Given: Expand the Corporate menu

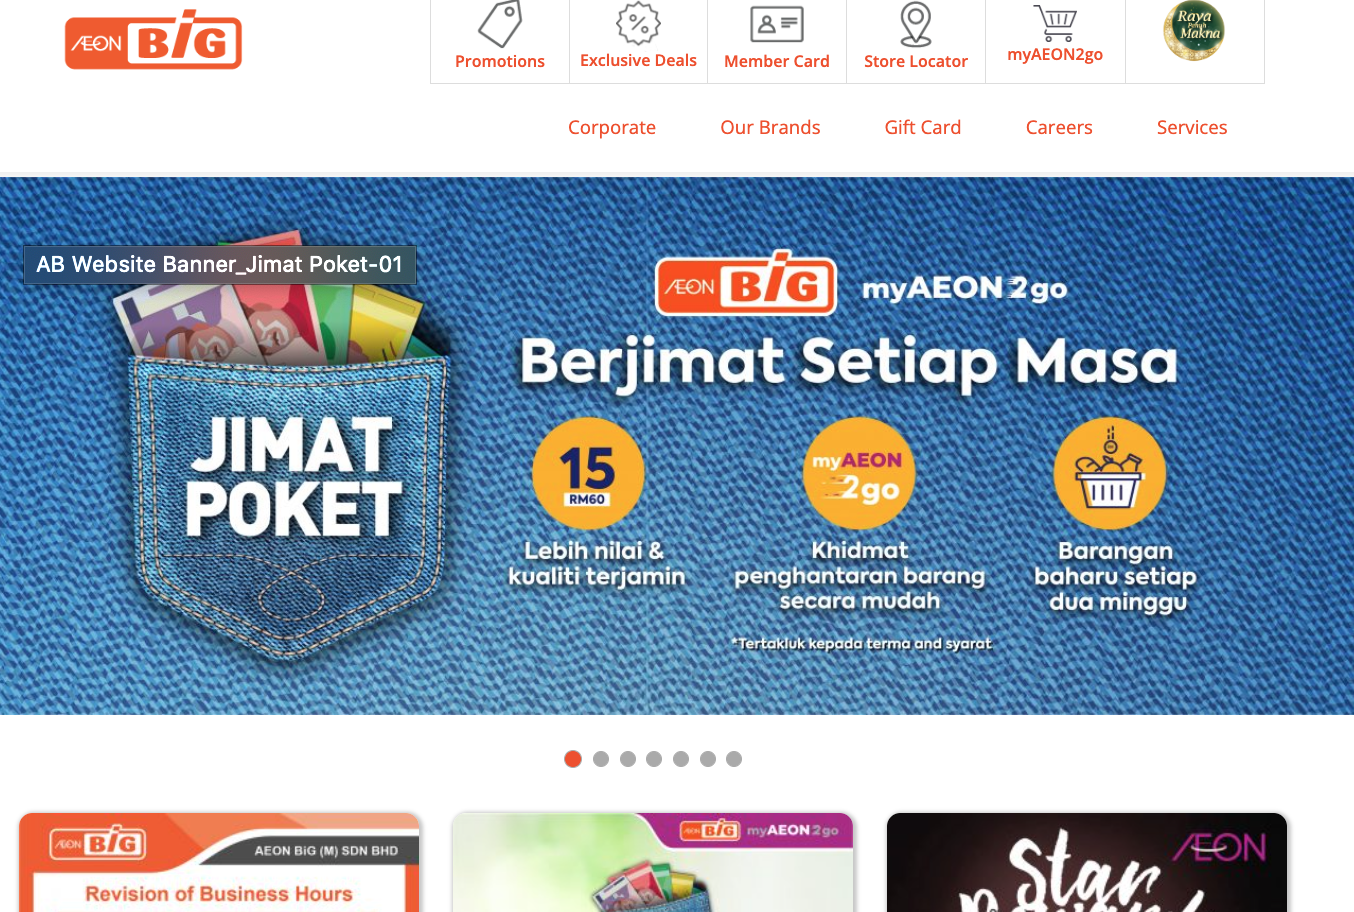Looking at the screenshot, I should pyautogui.click(x=612, y=127).
